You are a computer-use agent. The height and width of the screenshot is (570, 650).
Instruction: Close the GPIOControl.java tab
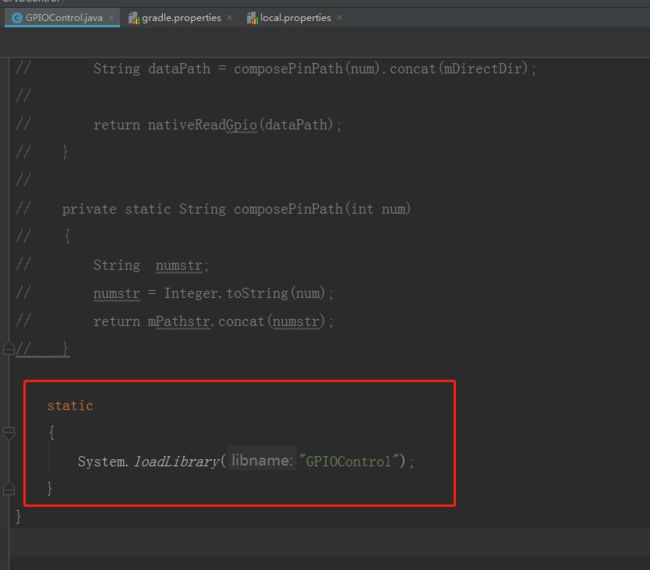tap(111, 18)
